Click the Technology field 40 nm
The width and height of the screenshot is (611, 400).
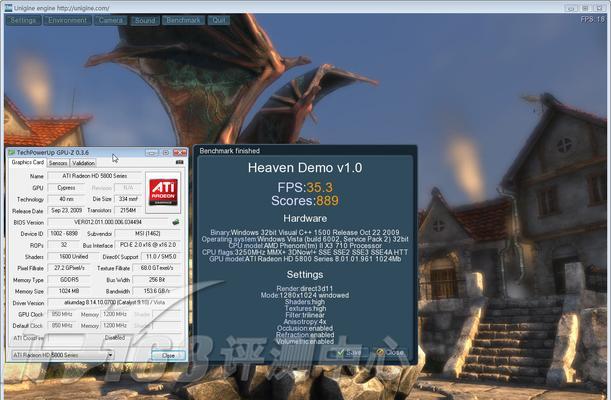pyautogui.click(x=66, y=199)
